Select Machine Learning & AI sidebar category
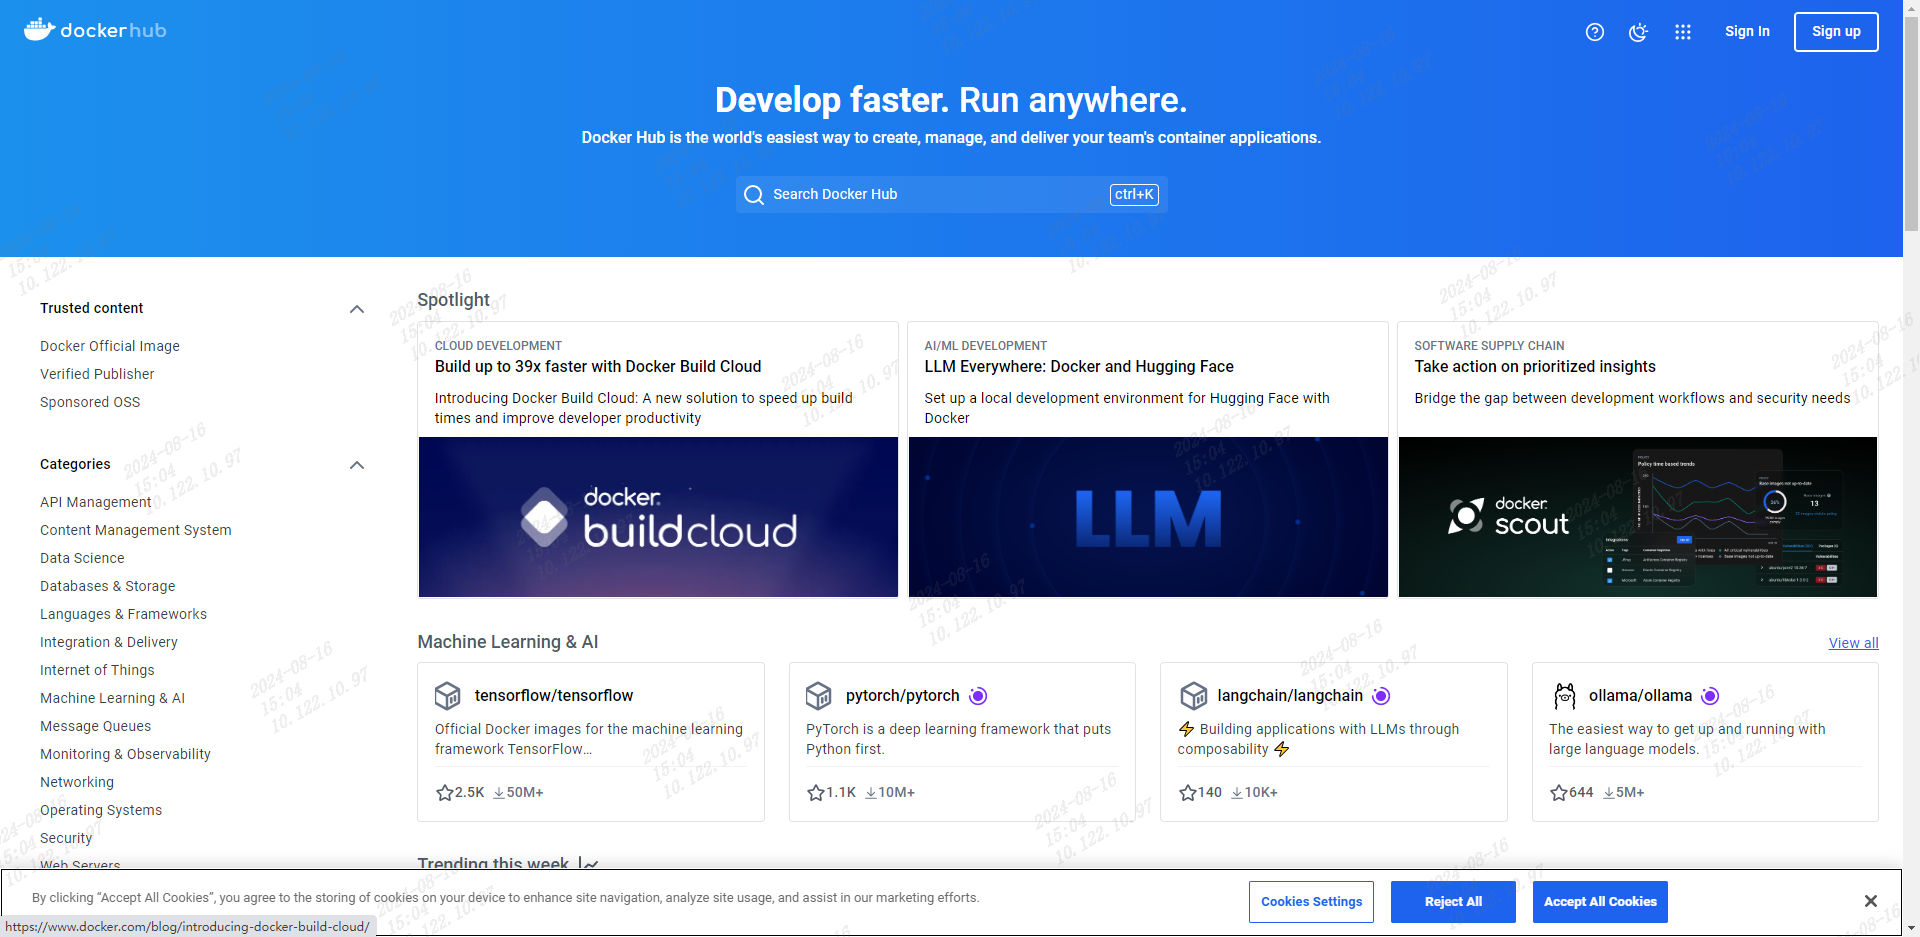 113,698
